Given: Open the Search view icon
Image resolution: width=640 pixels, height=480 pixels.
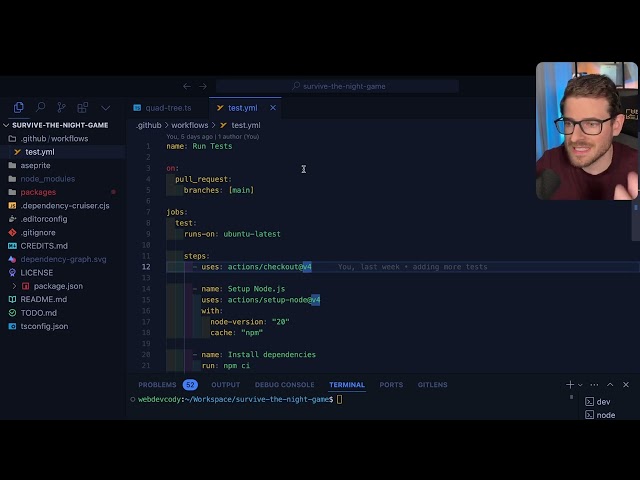Looking at the screenshot, I should pyautogui.click(x=40, y=107).
